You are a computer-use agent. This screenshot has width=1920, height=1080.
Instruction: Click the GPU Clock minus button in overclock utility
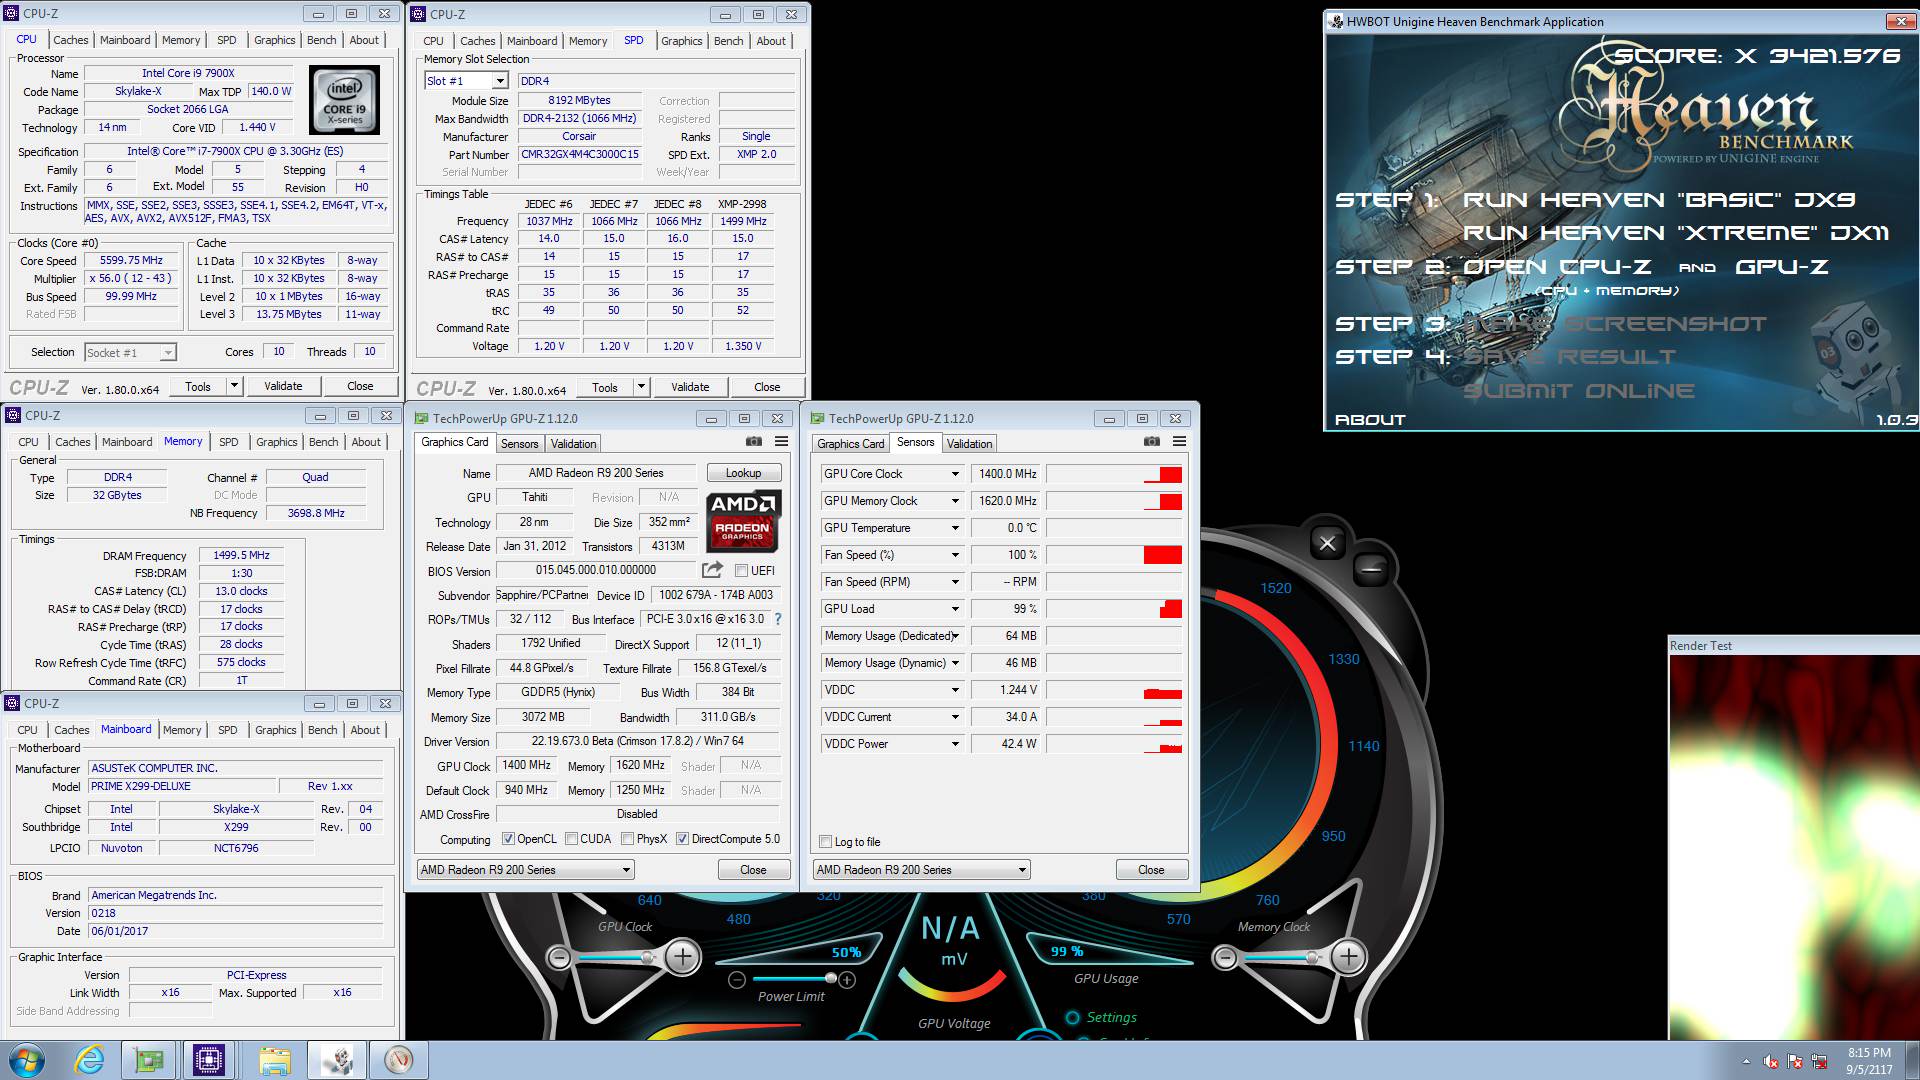point(561,958)
